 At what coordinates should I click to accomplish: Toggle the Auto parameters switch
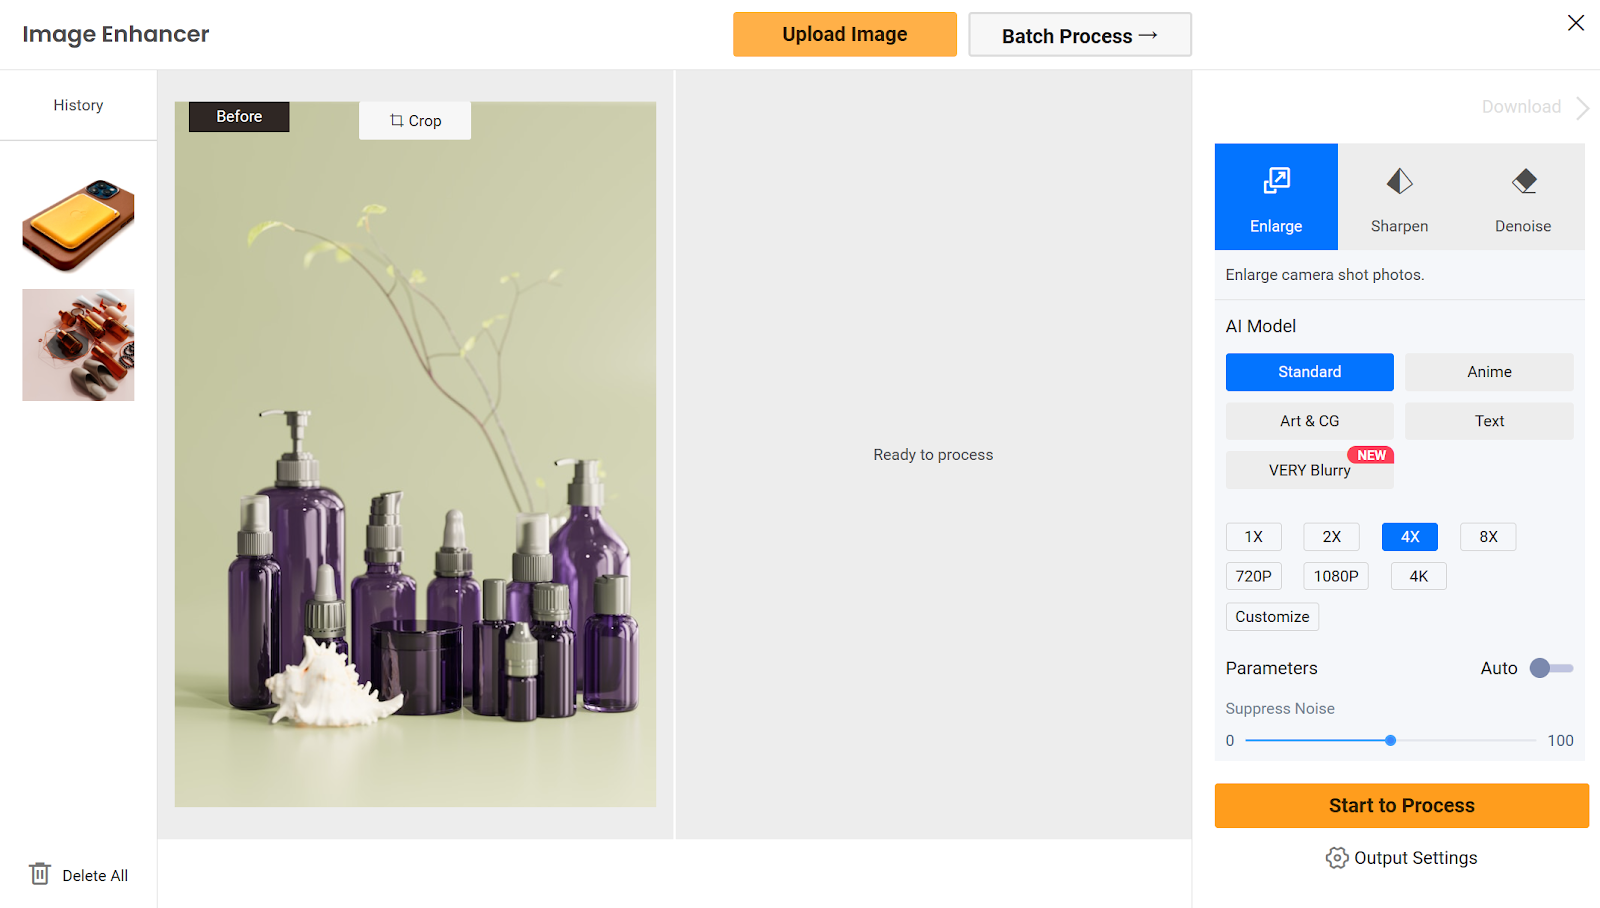pyautogui.click(x=1550, y=668)
